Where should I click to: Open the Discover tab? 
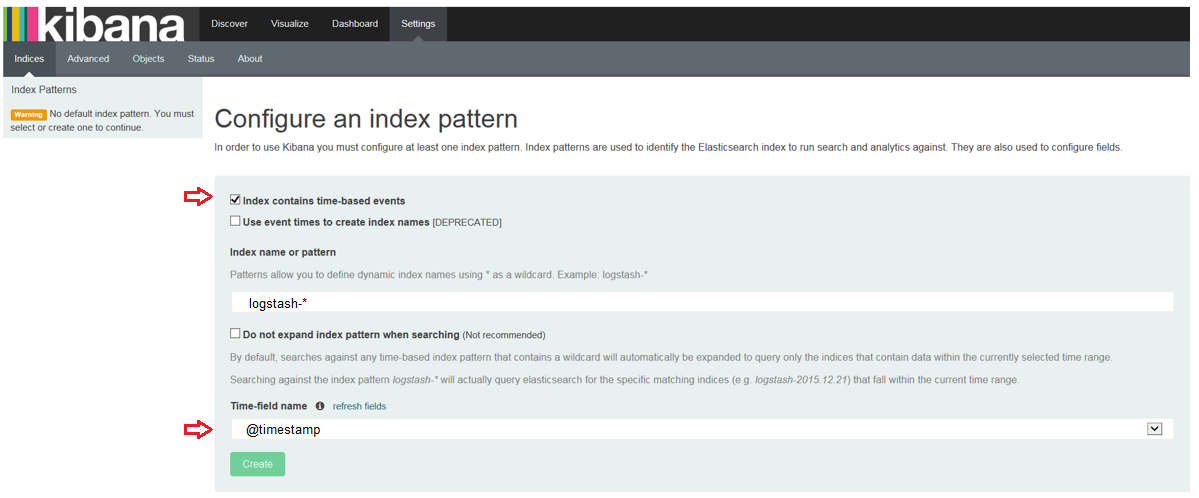click(229, 24)
